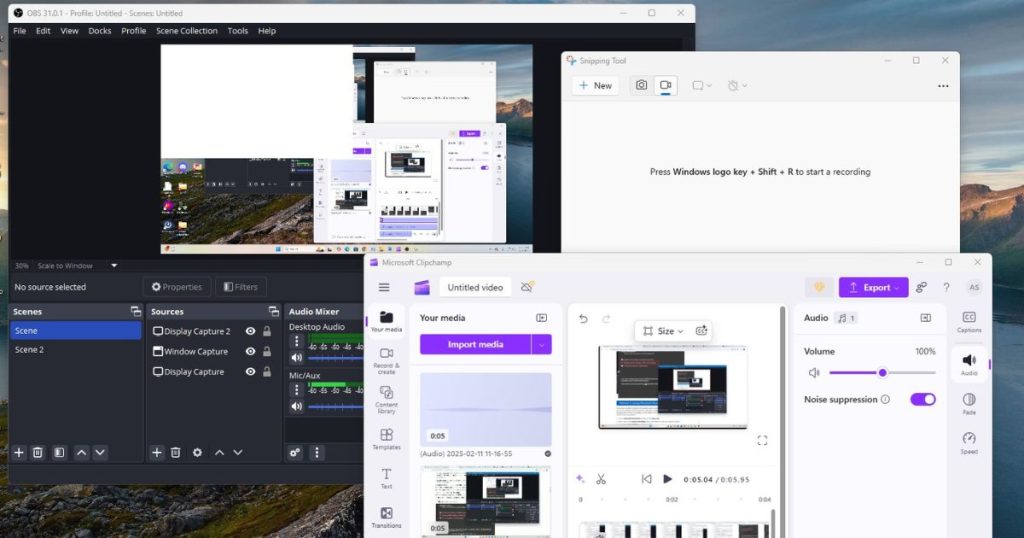Click the auto captions icon next to Size
Screen dimensions: 1024x538
[701, 331]
